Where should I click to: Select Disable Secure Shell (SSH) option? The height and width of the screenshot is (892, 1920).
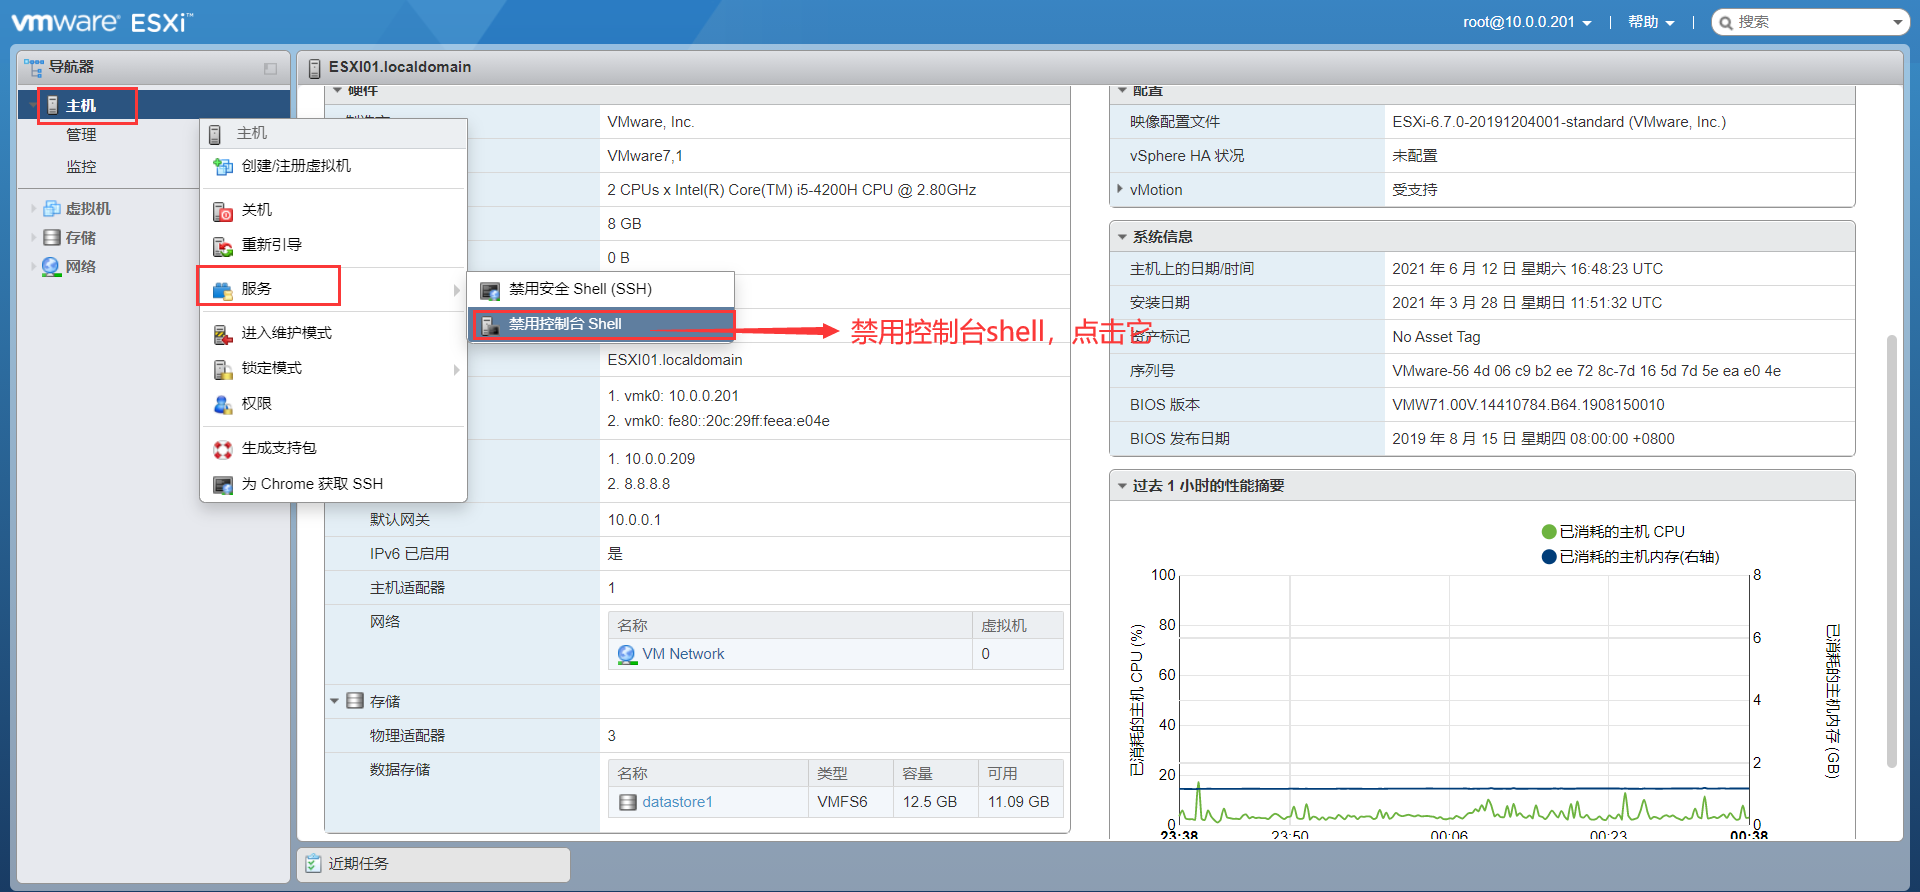[601, 289]
